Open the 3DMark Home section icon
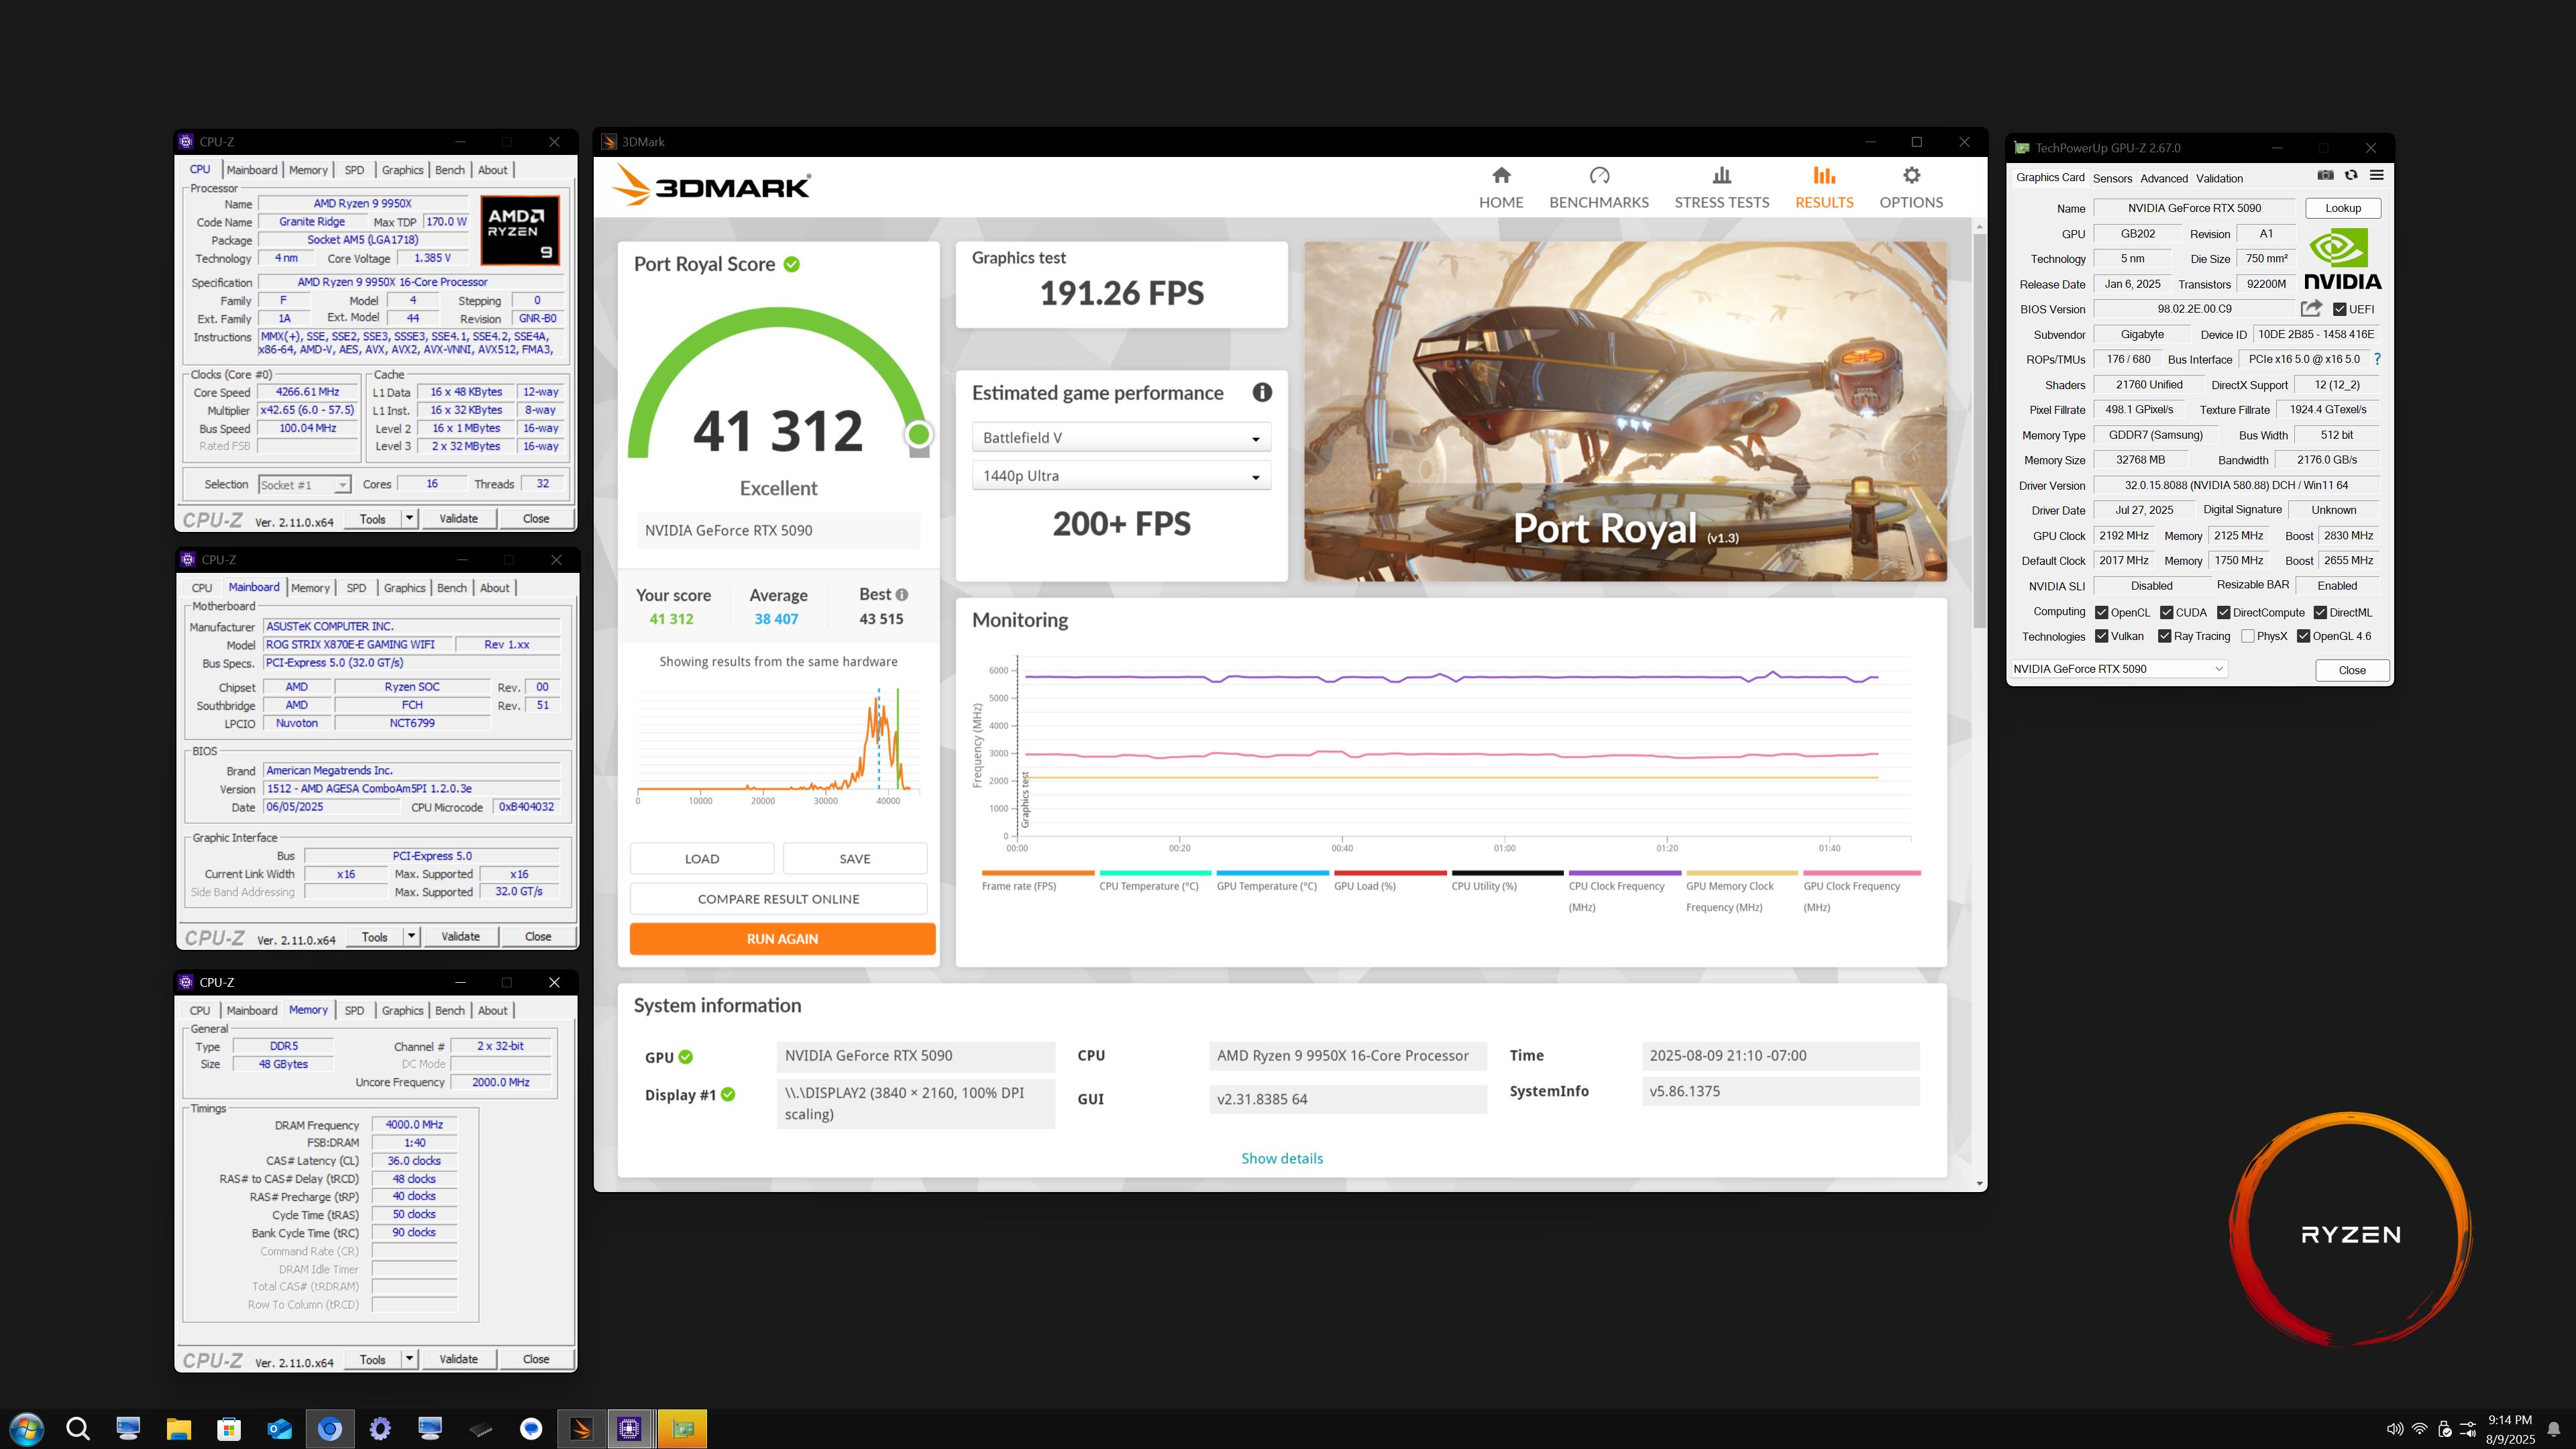The width and height of the screenshot is (2576, 1449). pos(1501,176)
